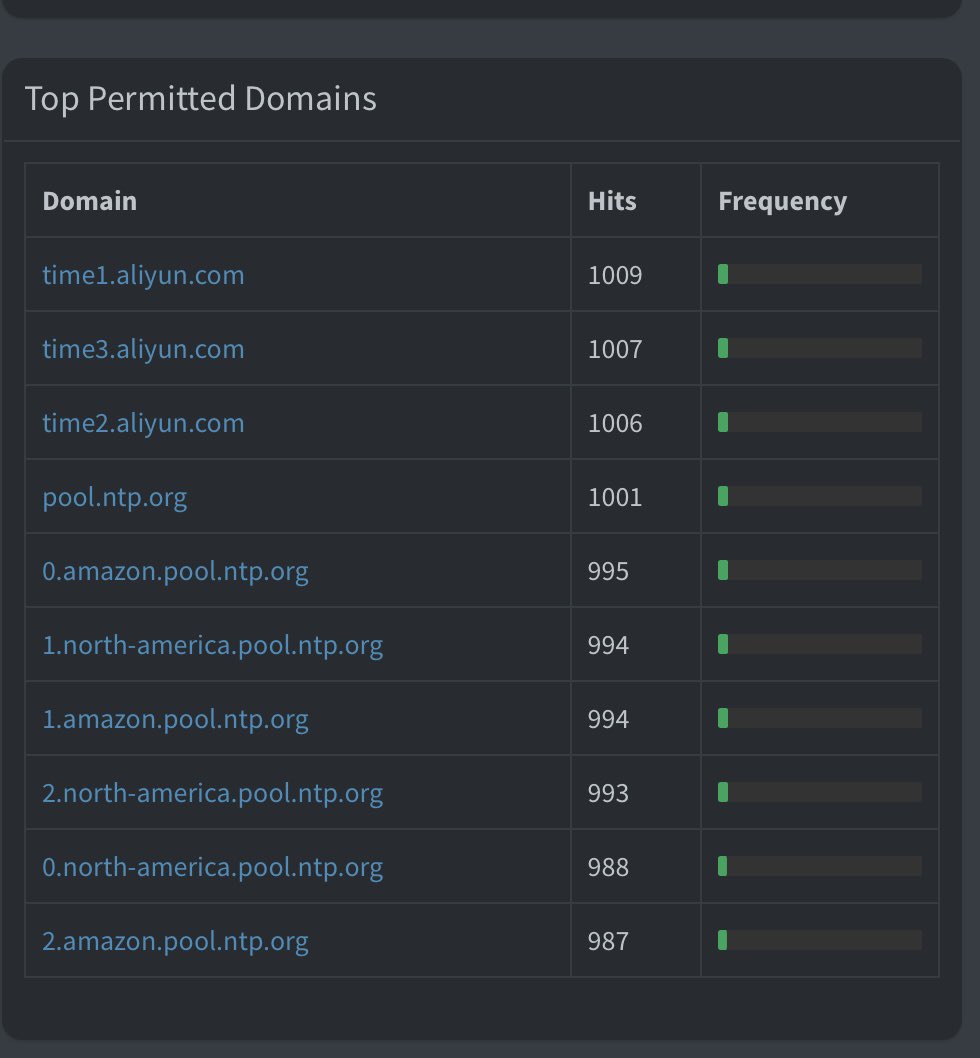The height and width of the screenshot is (1058, 980).
Task: Click the frequency bar for 0.amazon.pool.ntp.org
Action: [820, 570]
